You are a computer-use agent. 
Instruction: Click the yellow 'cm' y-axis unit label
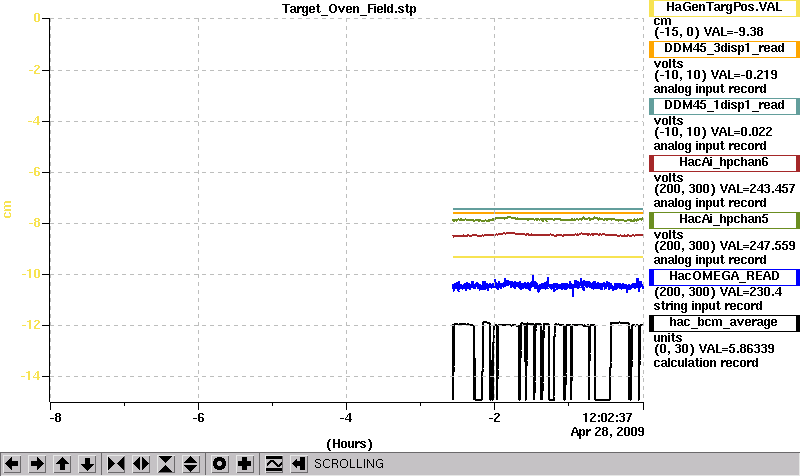7,209
